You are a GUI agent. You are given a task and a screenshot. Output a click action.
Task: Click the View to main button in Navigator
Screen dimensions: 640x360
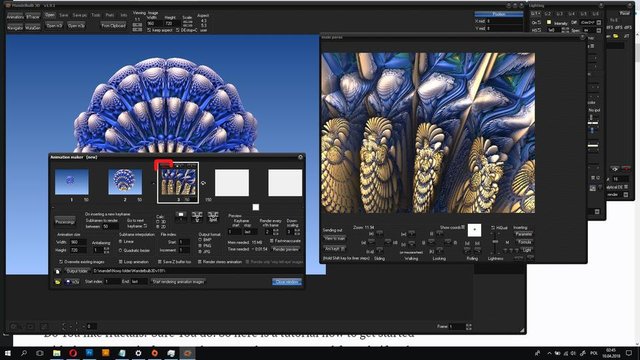334,238
